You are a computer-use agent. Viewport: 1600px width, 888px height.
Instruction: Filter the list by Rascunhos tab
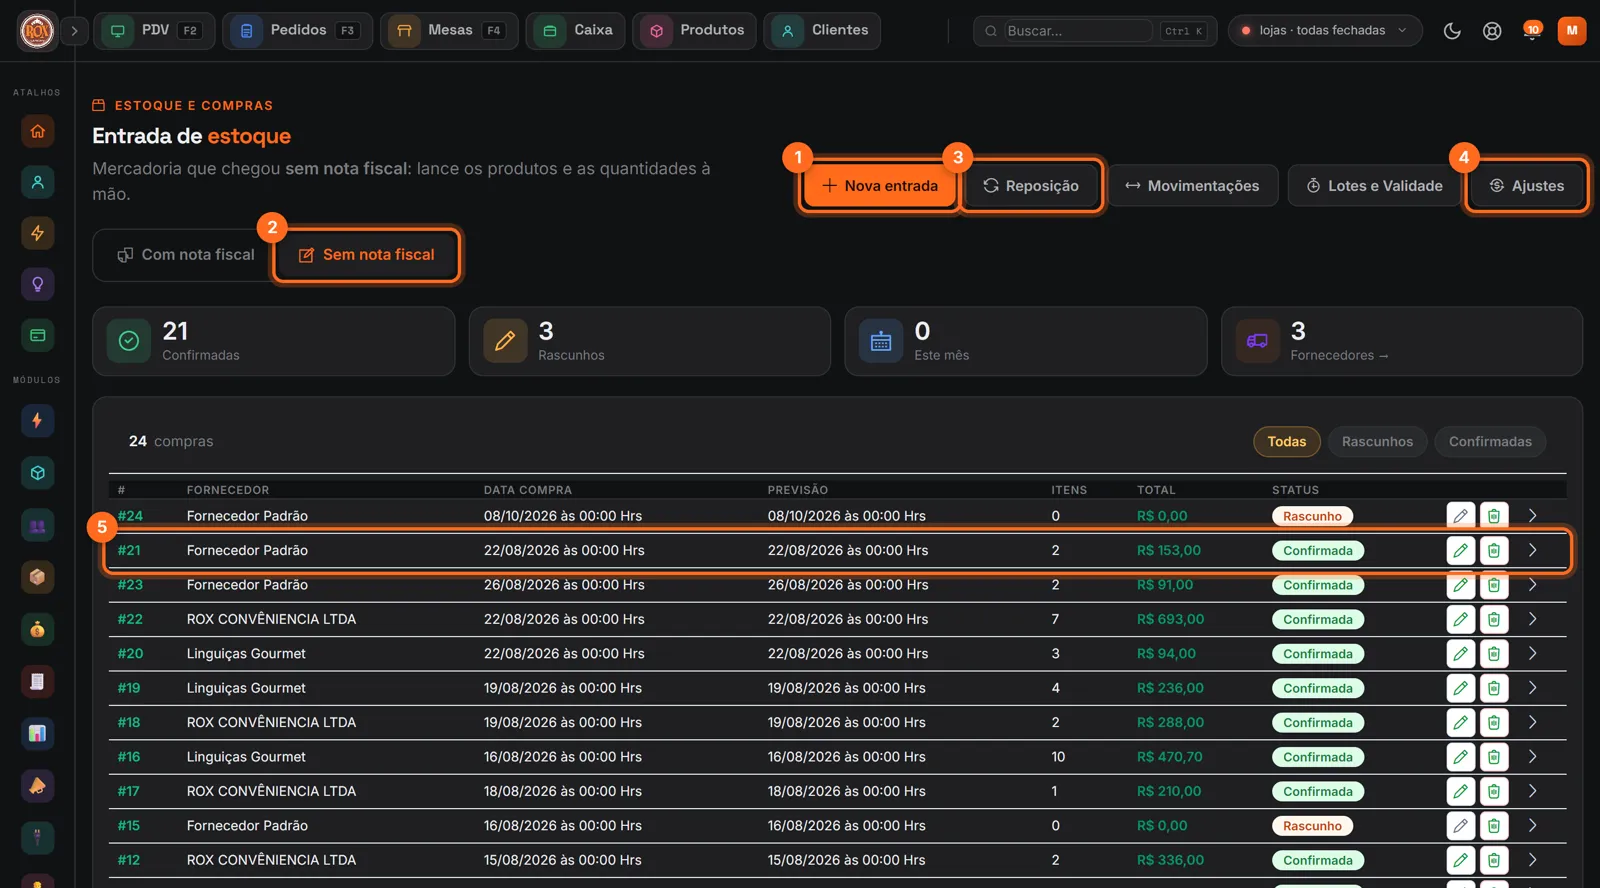tap(1377, 442)
